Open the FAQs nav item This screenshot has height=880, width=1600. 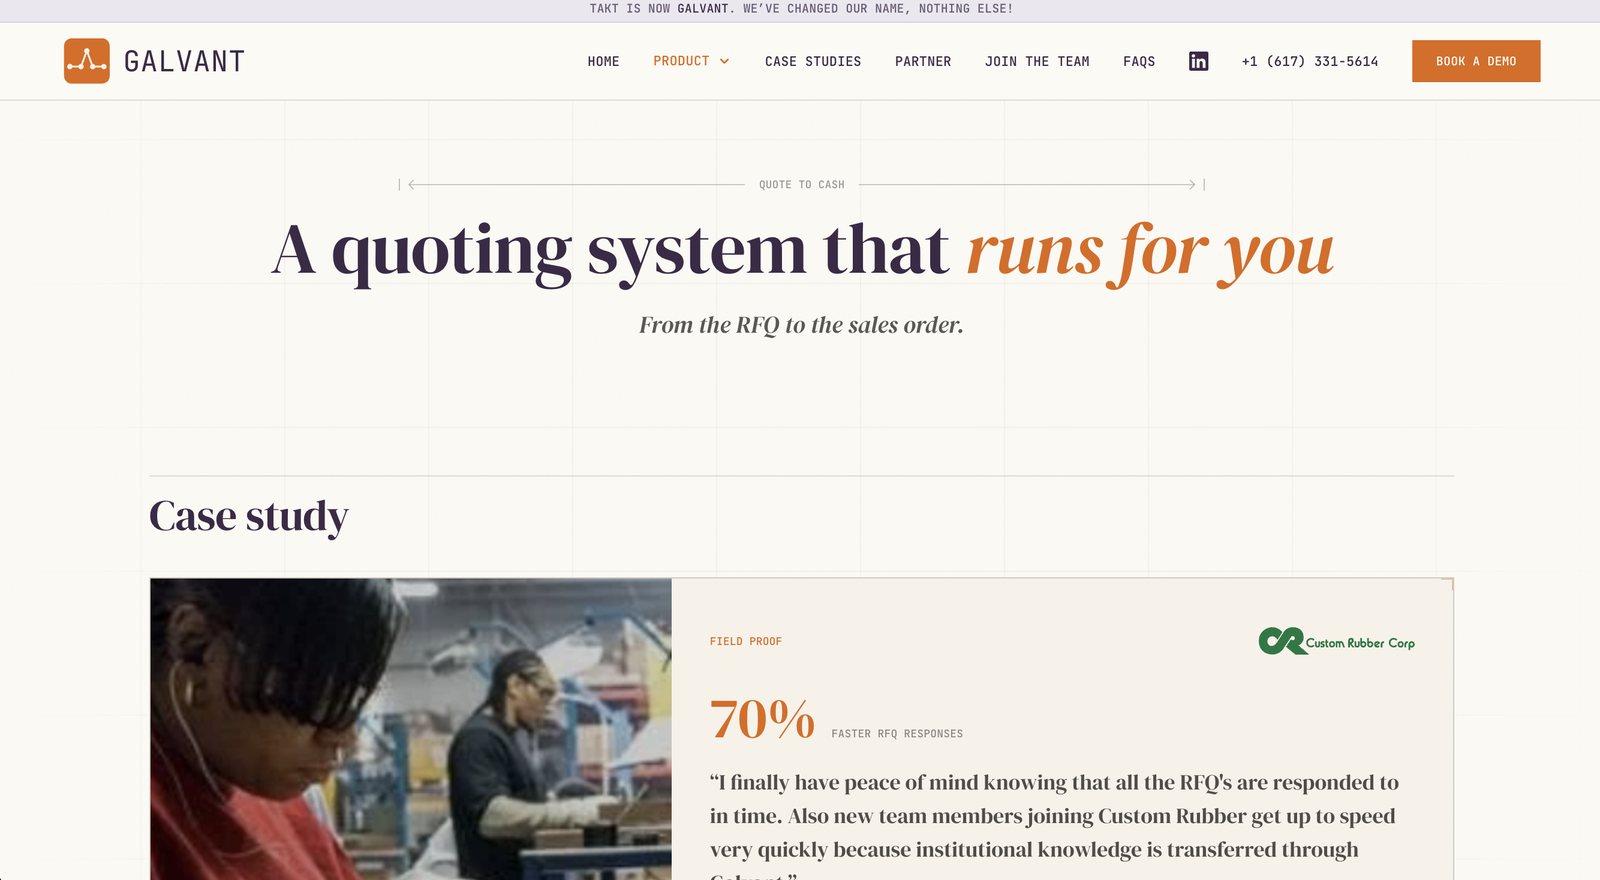tap(1139, 61)
